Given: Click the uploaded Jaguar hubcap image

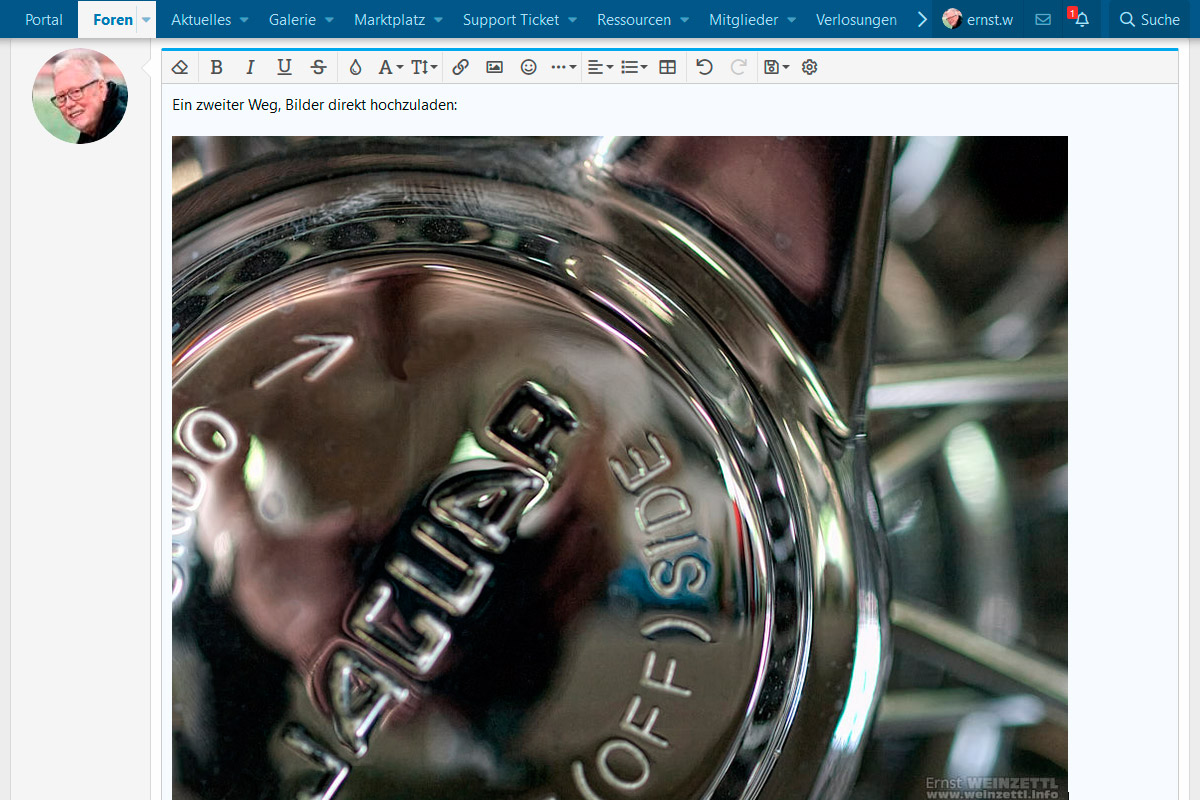Looking at the screenshot, I should click(x=620, y=468).
